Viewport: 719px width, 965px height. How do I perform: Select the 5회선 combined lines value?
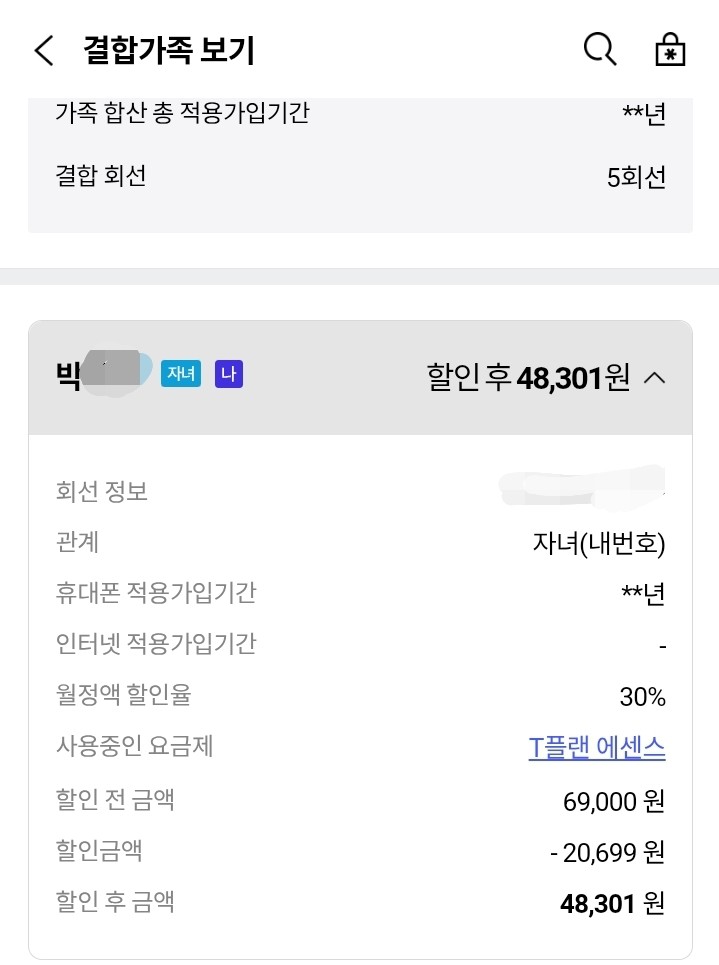(x=636, y=177)
